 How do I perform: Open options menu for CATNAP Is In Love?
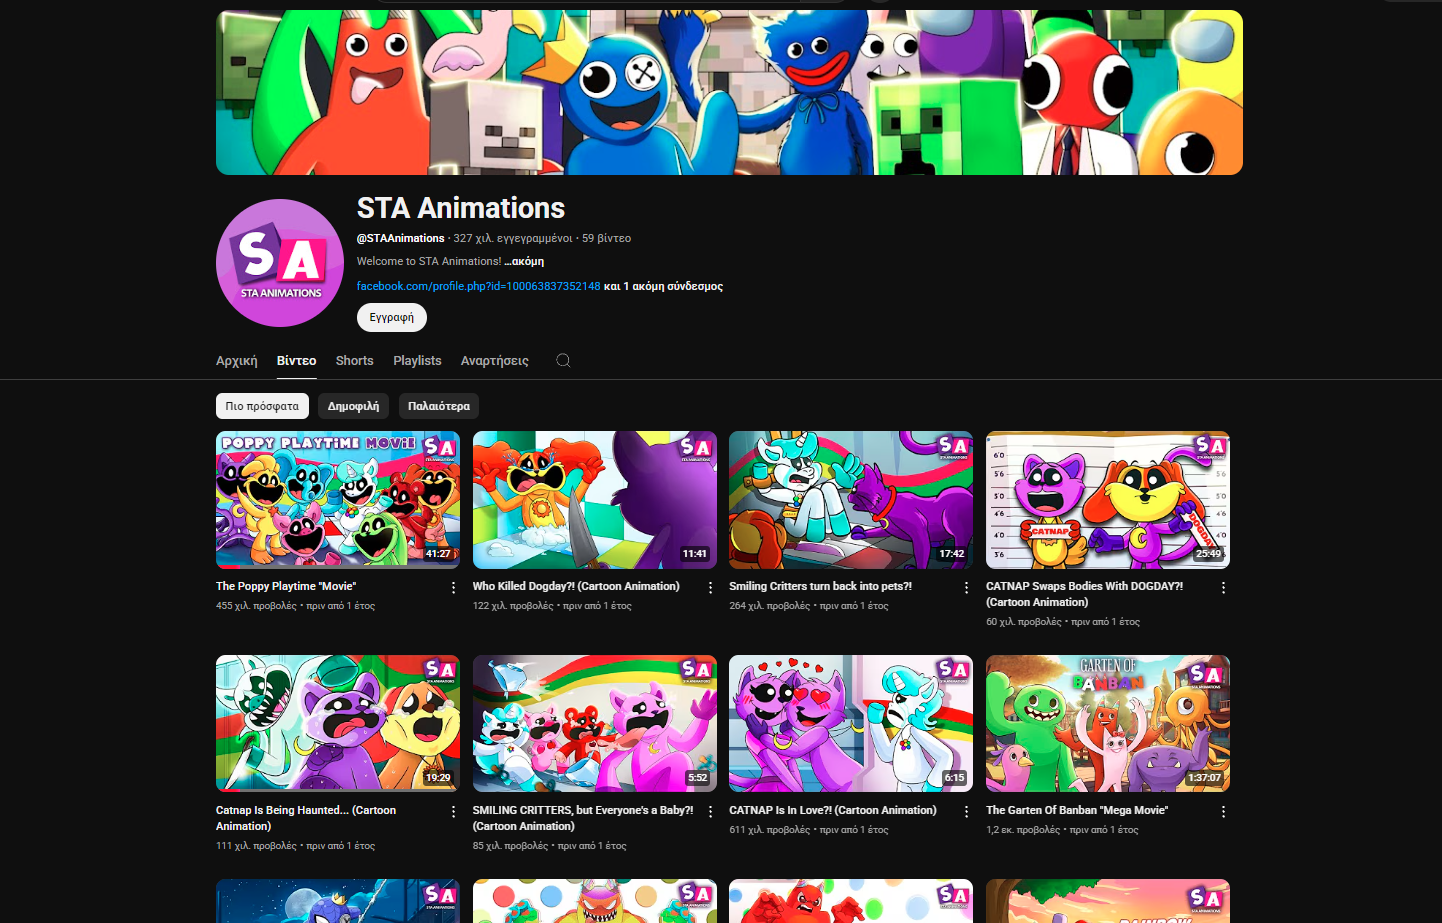click(x=966, y=812)
